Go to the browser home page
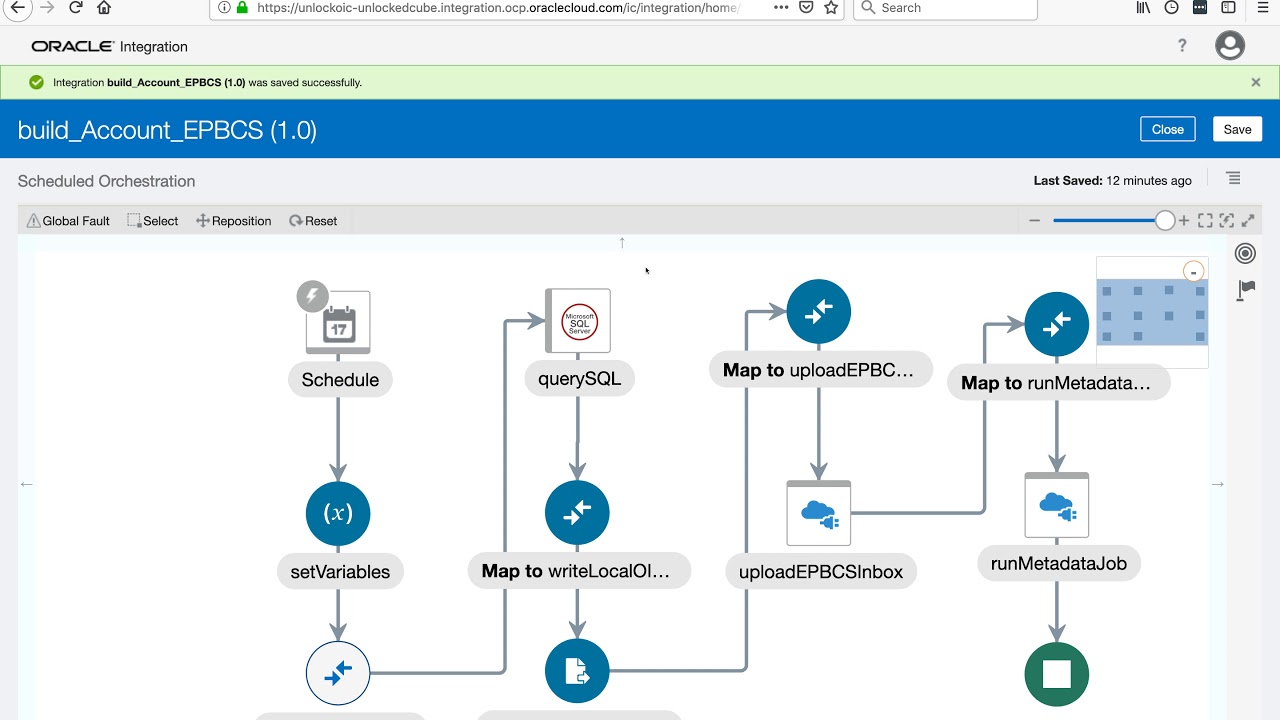The width and height of the screenshot is (1280, 720). click(104, 8)
